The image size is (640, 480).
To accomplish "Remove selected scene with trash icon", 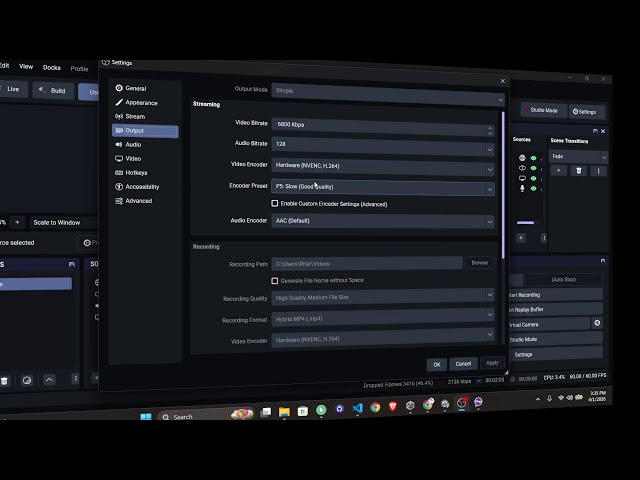I will pyautogui.click(x=4, y=381).
